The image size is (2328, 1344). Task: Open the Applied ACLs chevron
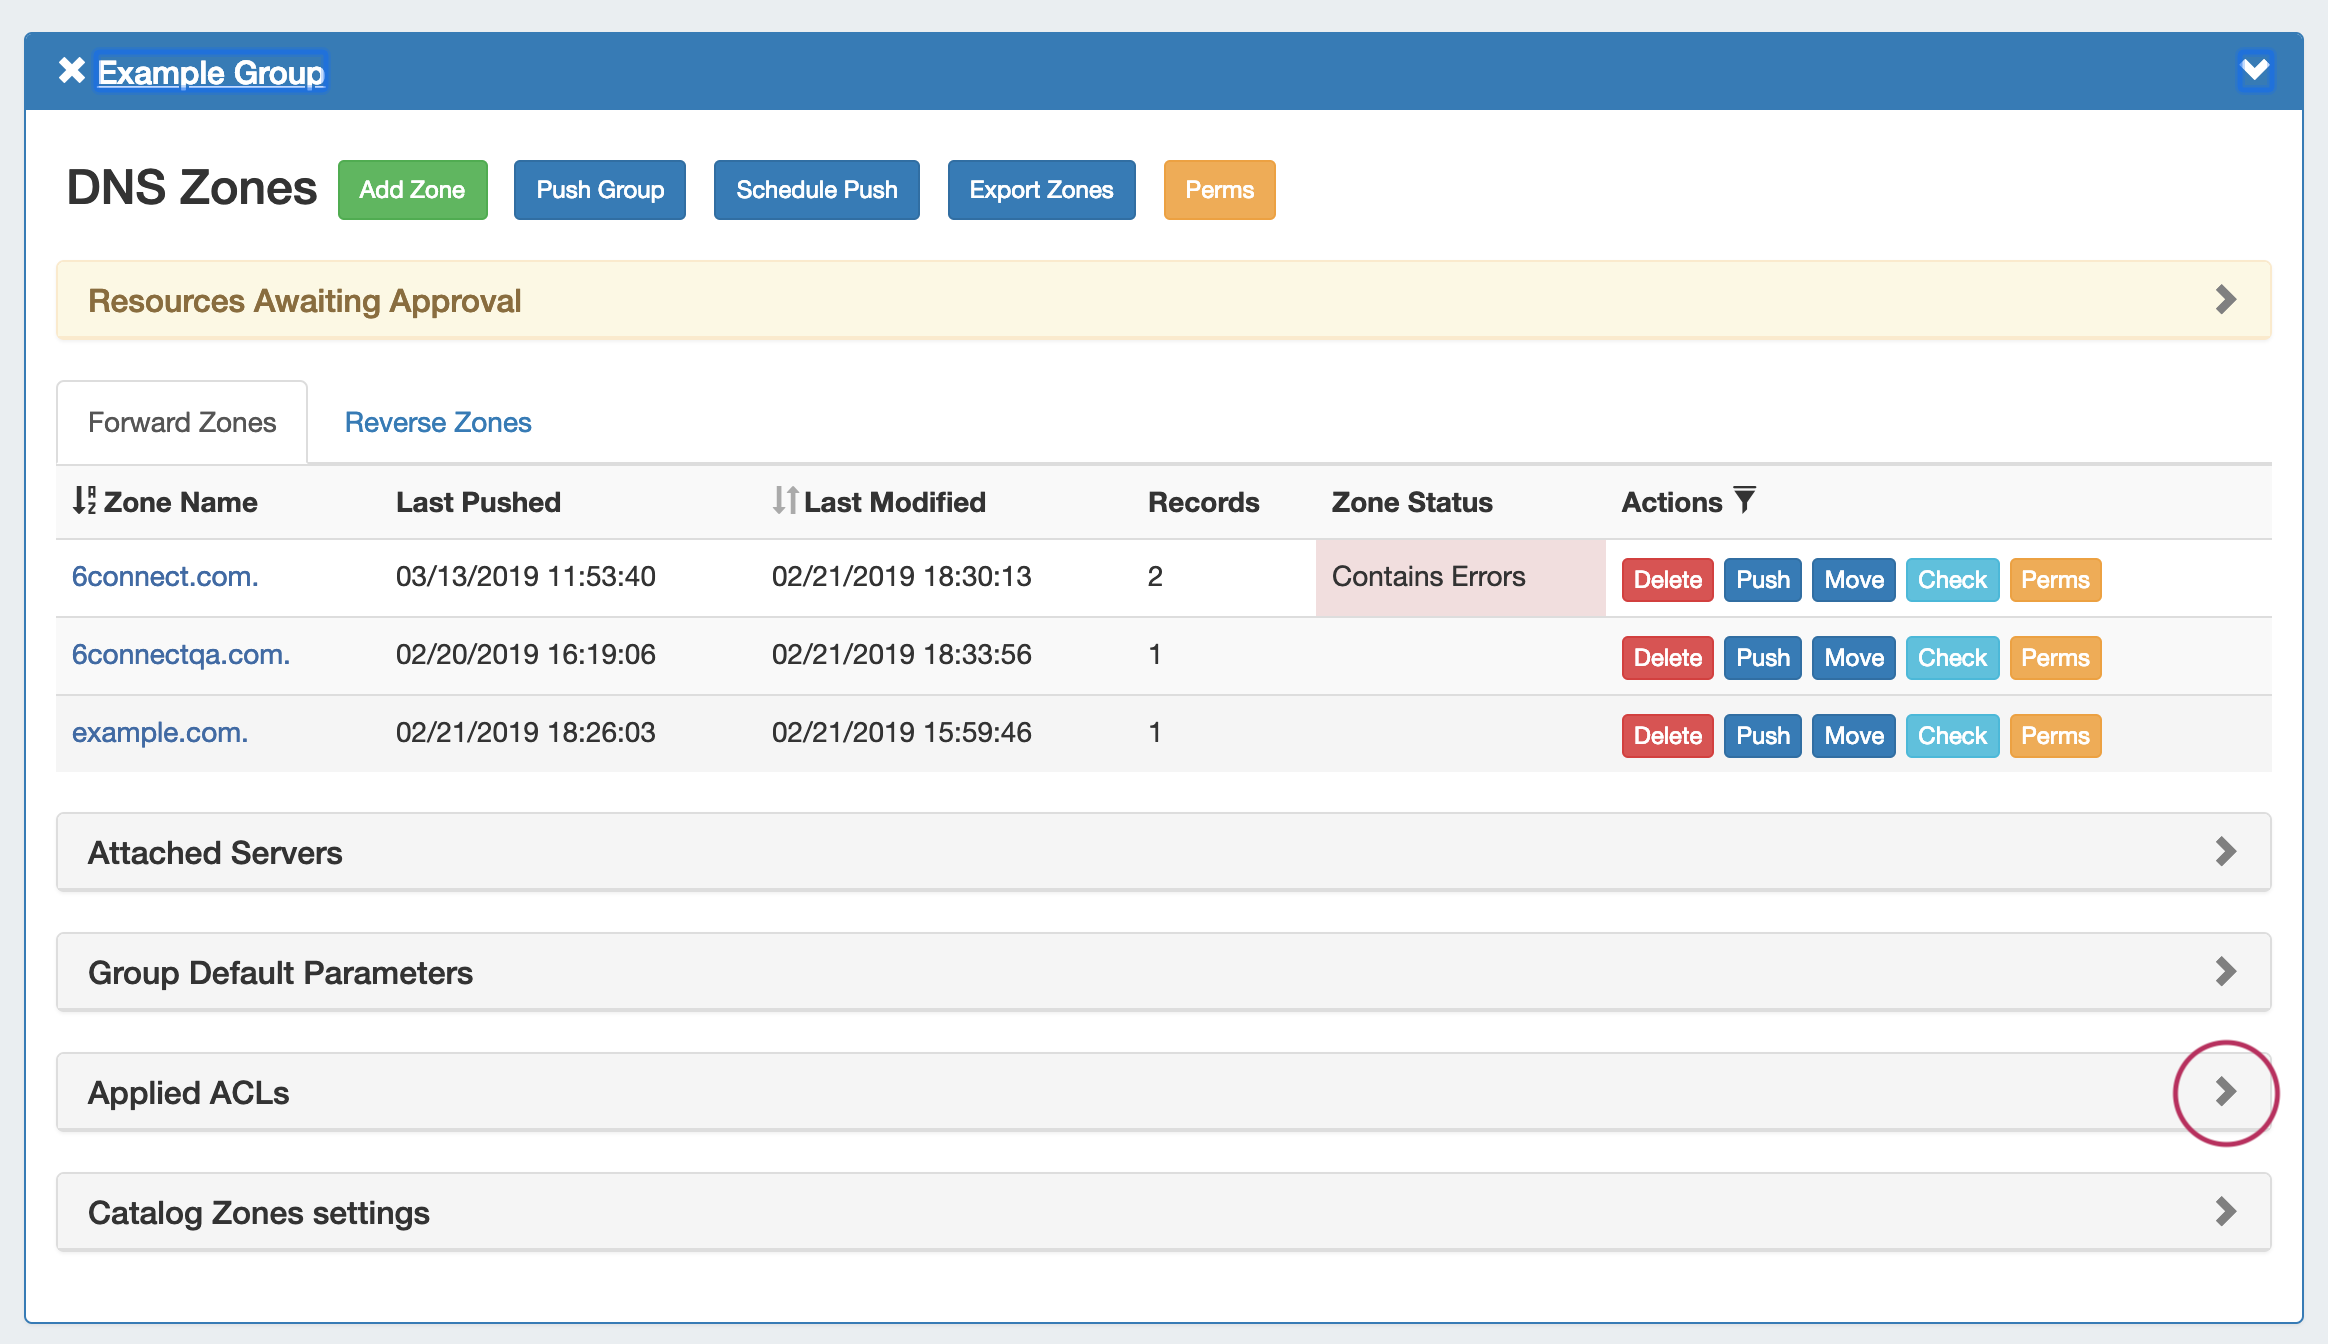pos(2225,1092)
